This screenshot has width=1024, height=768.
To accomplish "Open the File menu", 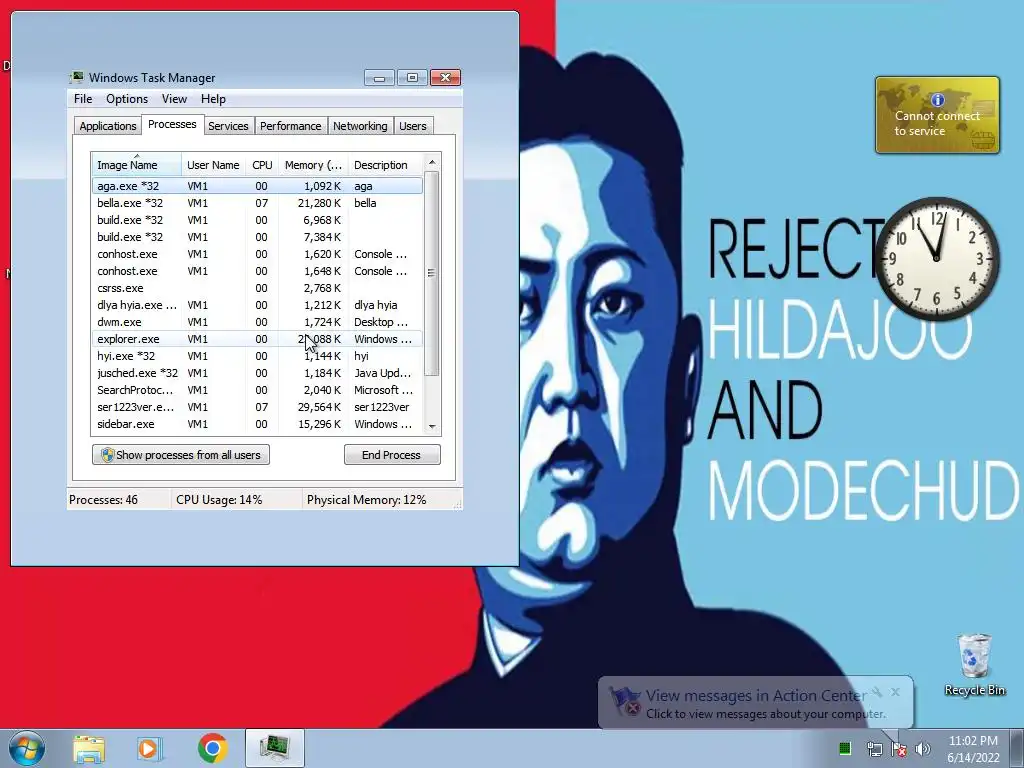I will point(83,99).
